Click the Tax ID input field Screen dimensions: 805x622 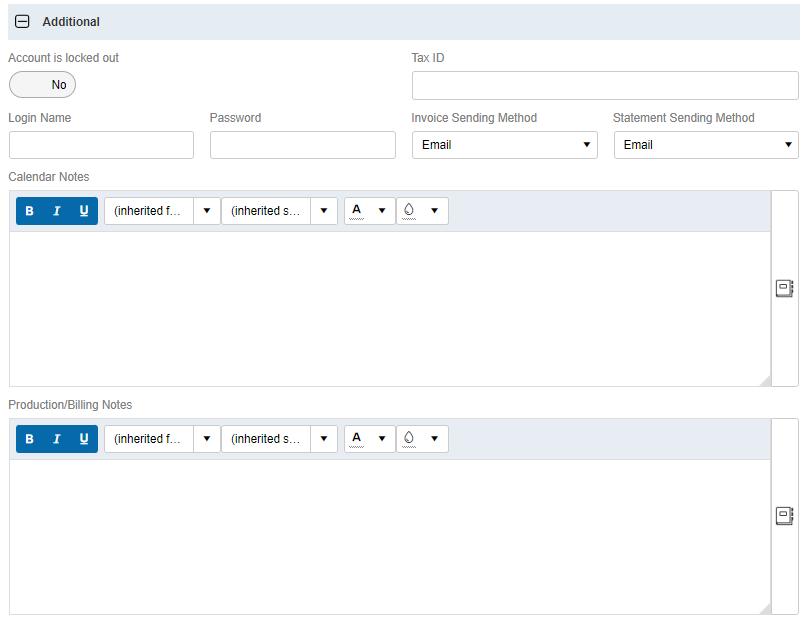604,85
